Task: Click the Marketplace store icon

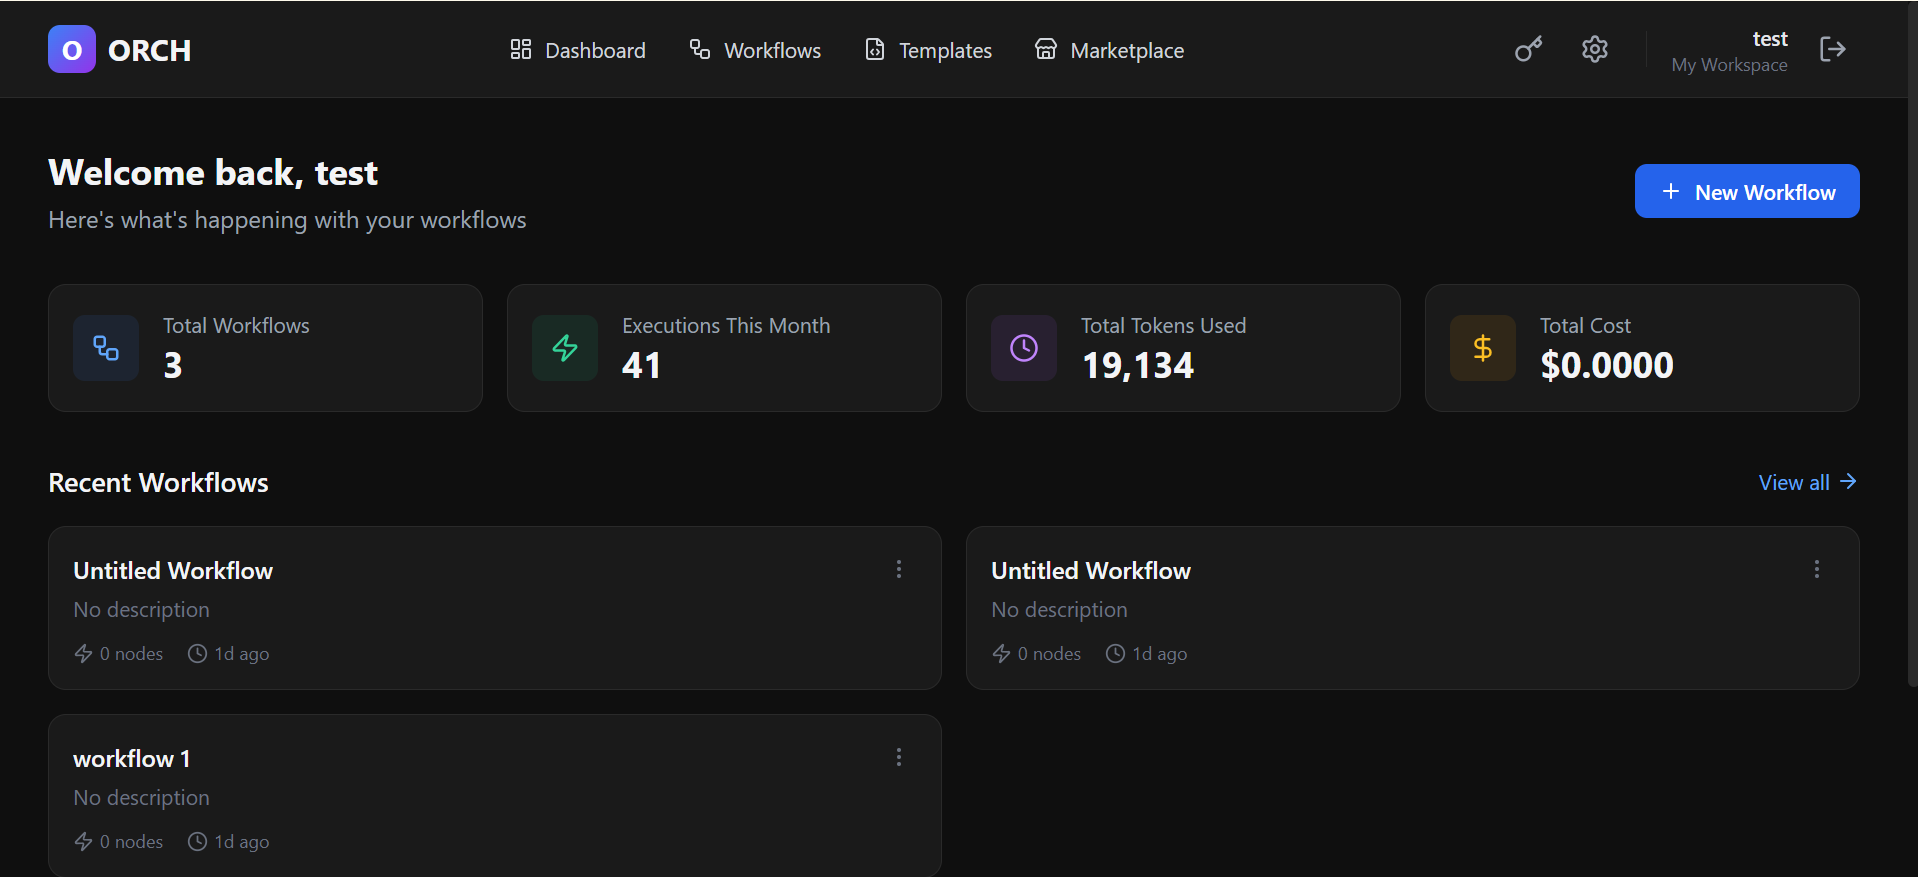Action: 1046,49
